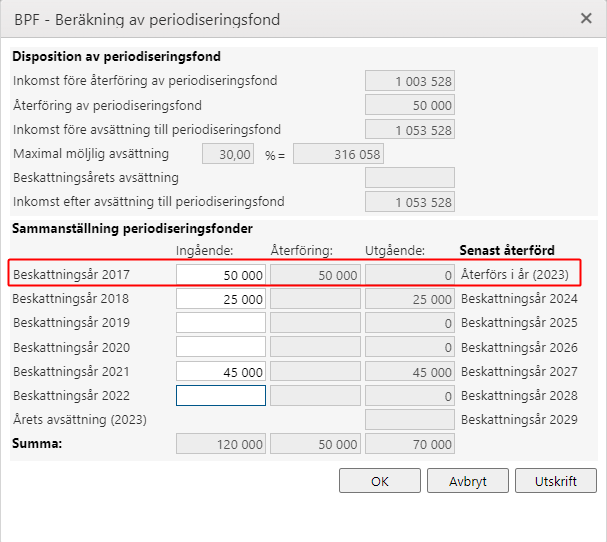Click the 316 058 amount field
The width and height of the screenshot is (607, 542).
tap(338, 154)
